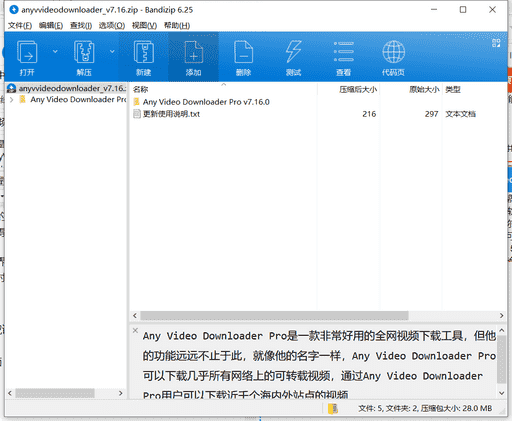Click the comment text about Any Video Downloader Pro

[319, 365]
